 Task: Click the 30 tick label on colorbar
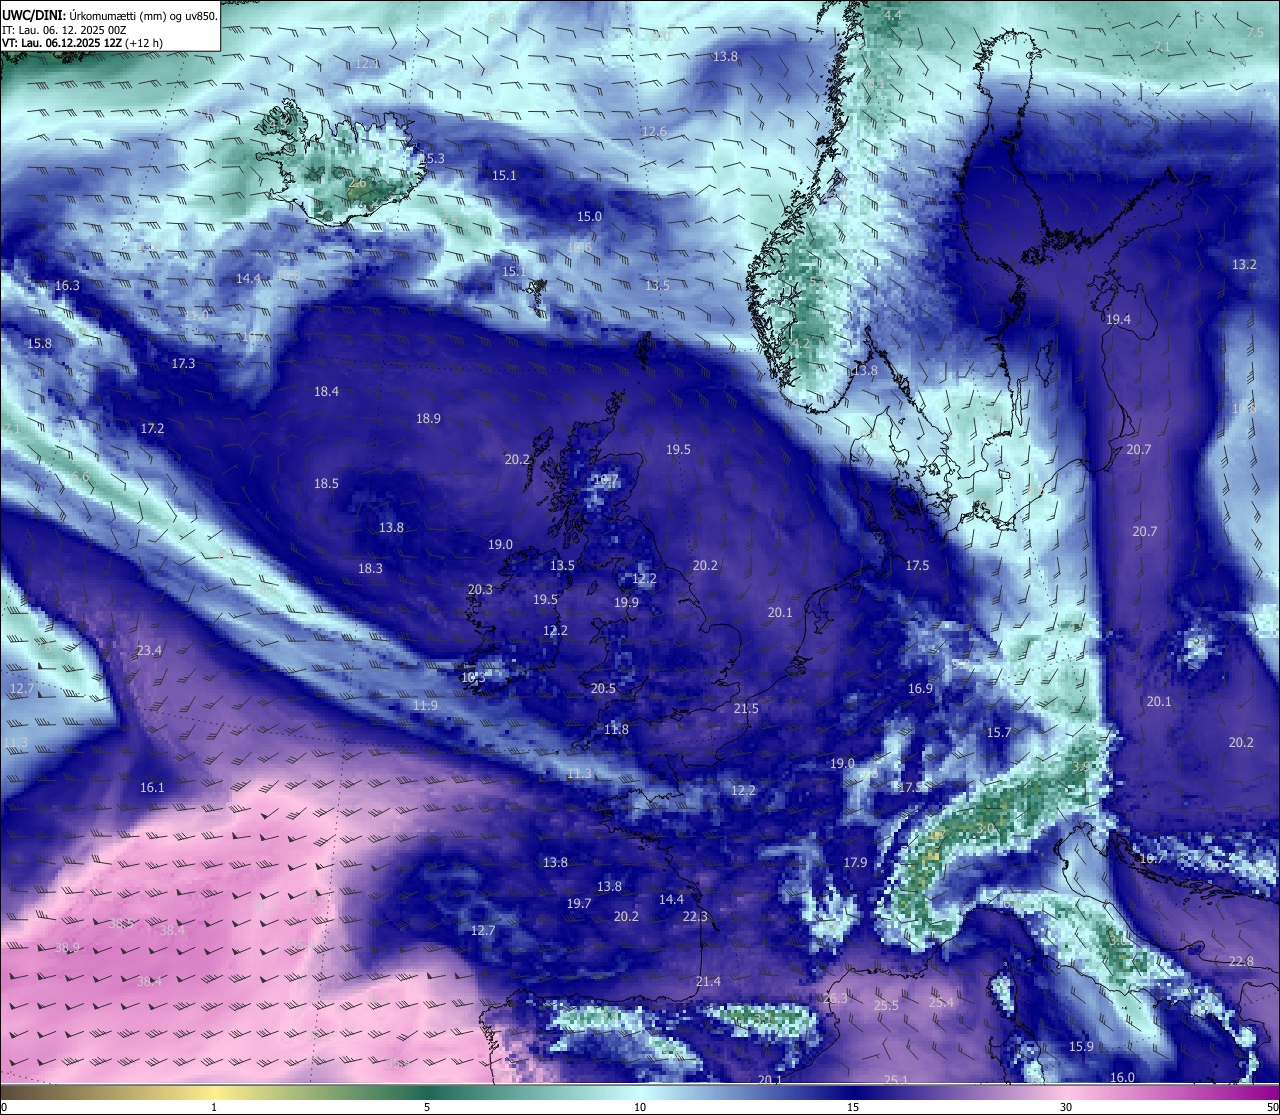click(1066, 1107)
